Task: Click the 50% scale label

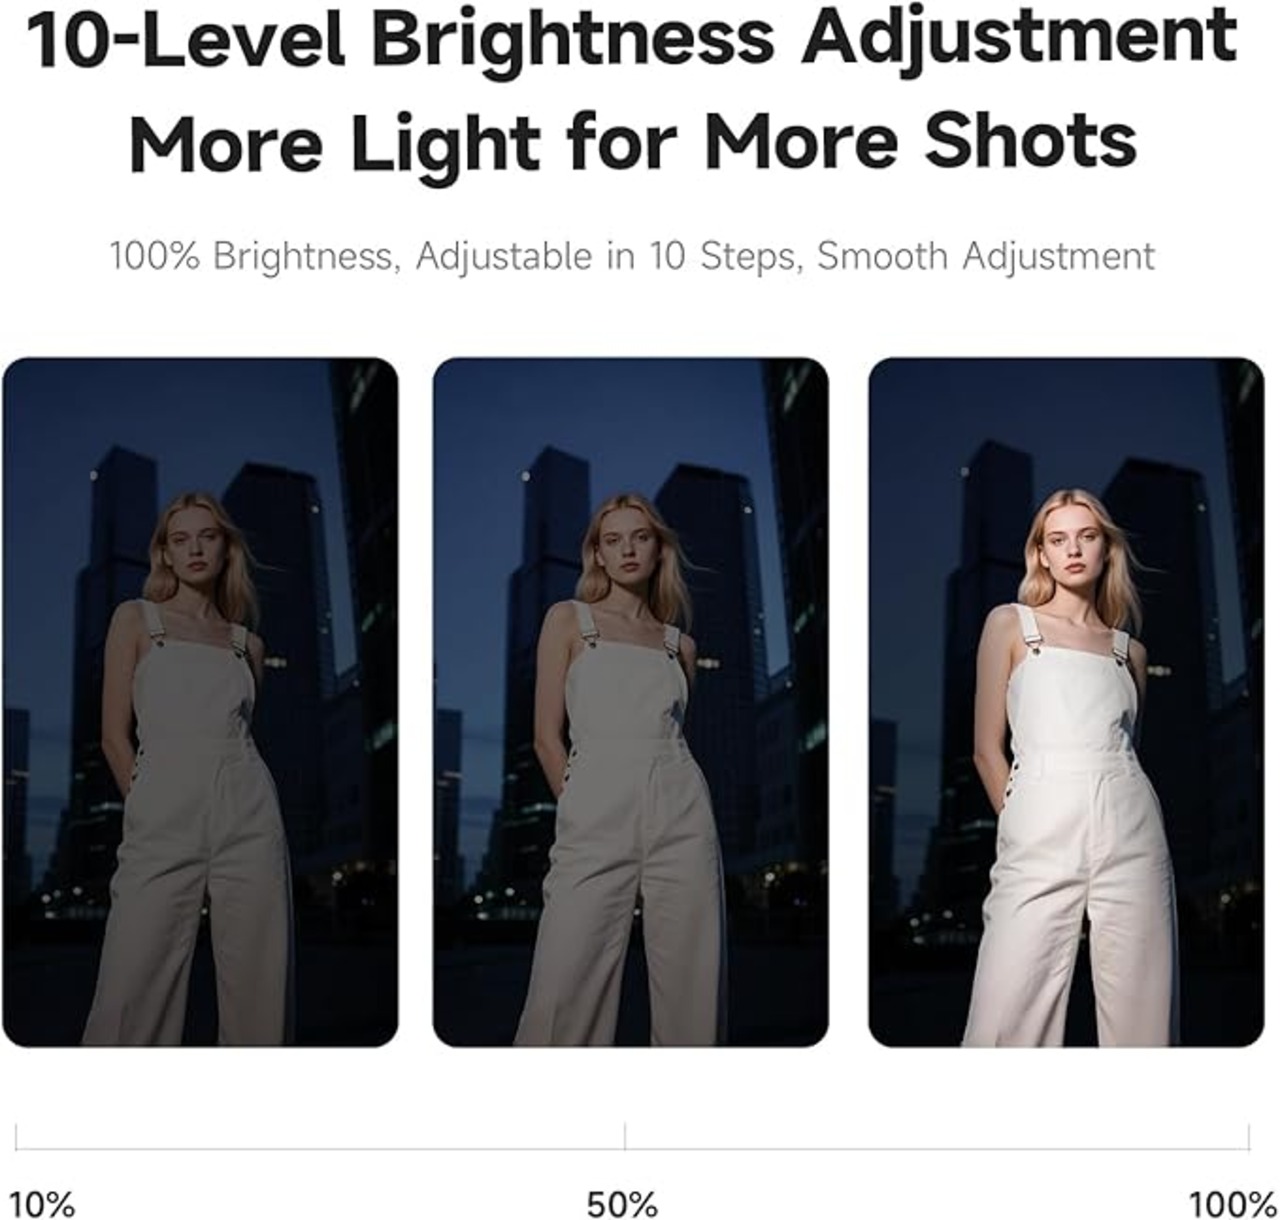Action: pos(622,1203)
